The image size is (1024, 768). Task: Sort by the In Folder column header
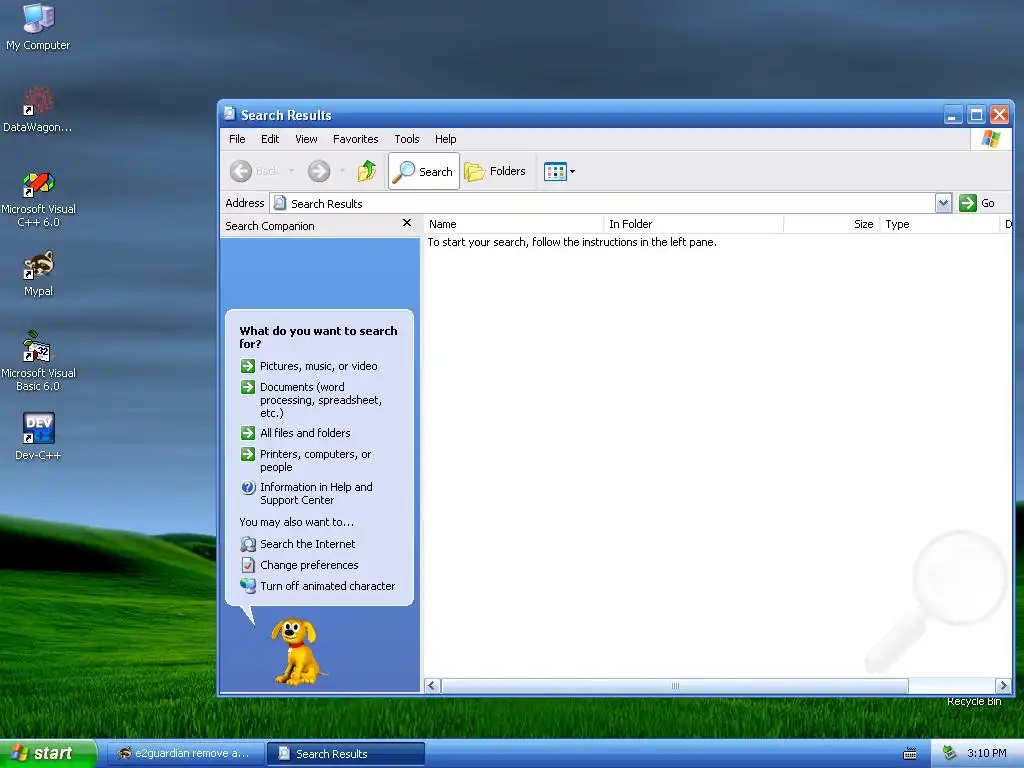694,224
